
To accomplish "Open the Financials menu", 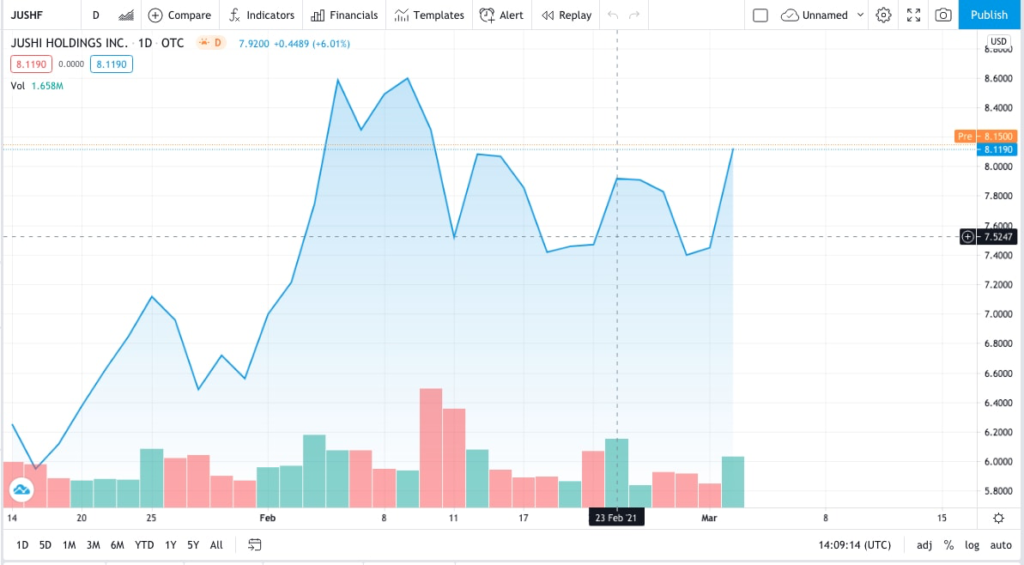I will tap(344, 14).
